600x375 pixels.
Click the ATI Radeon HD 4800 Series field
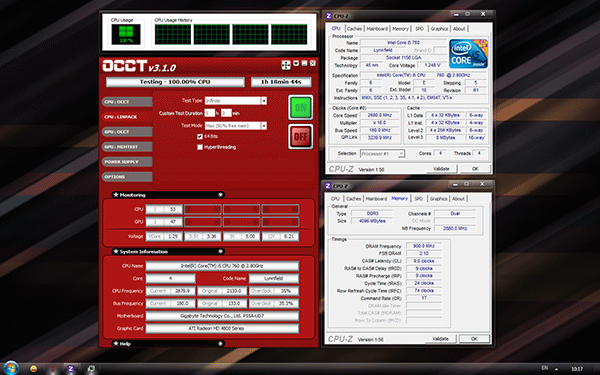click(222, 328)
